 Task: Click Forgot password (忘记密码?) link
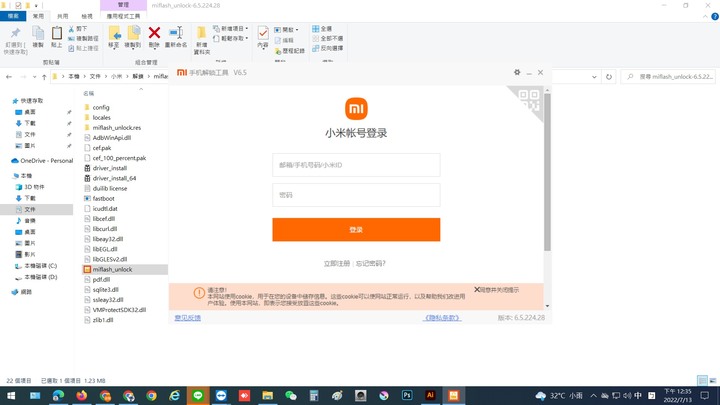pyautogui.click(x=371, y=264)
